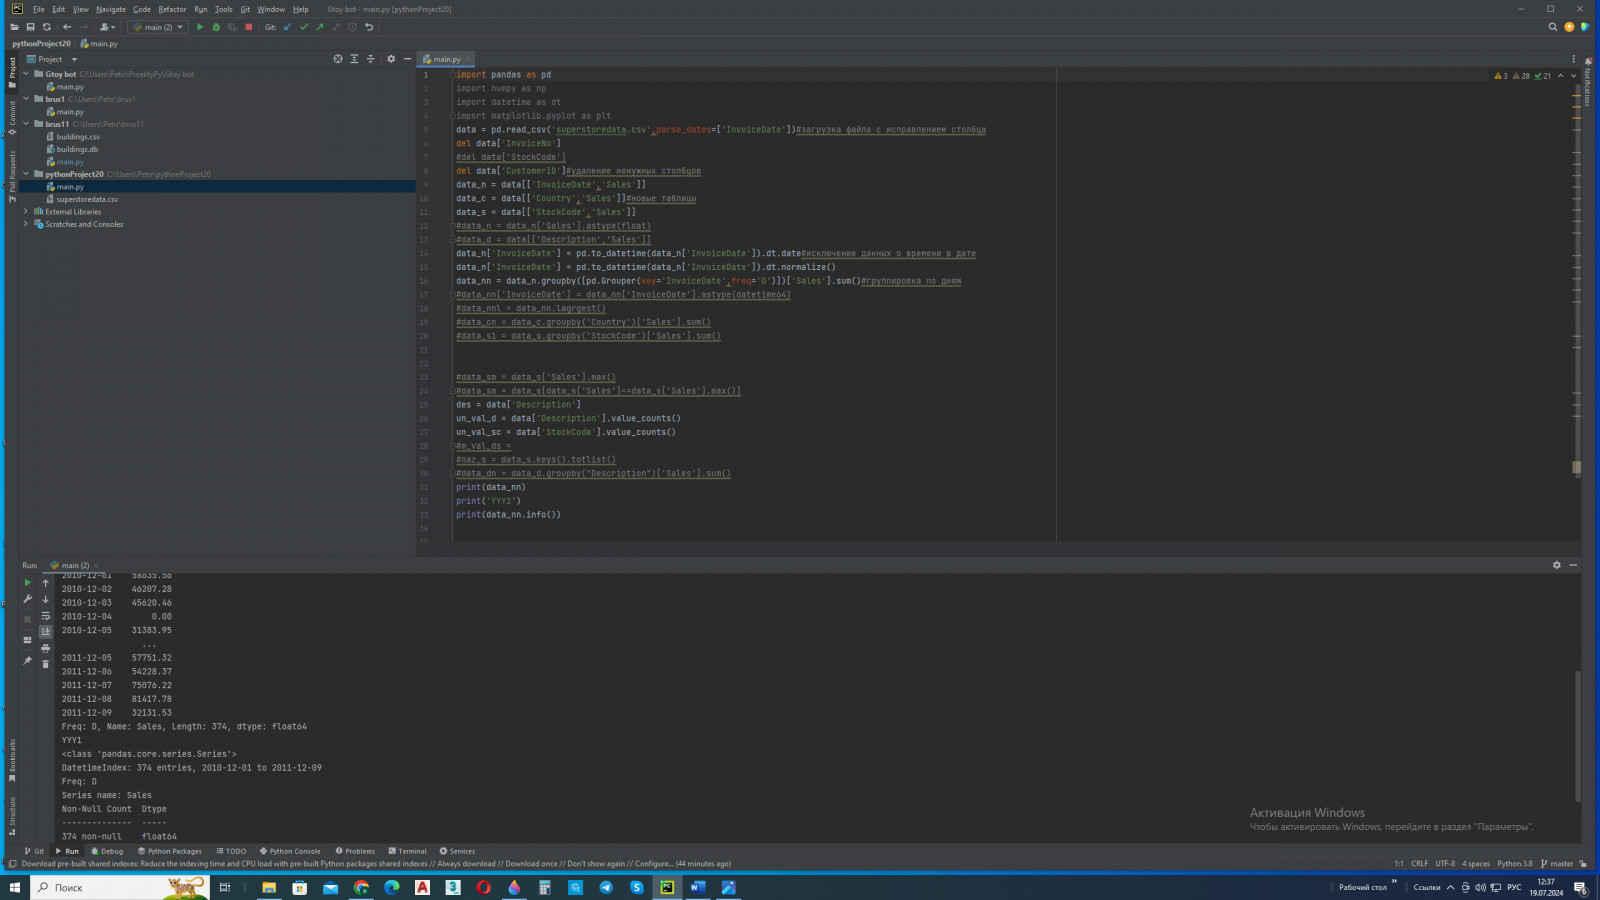Viewport: 1600px width, 900px height.
Task: Open the Terminal tool window button
Action: coord(407,851)
